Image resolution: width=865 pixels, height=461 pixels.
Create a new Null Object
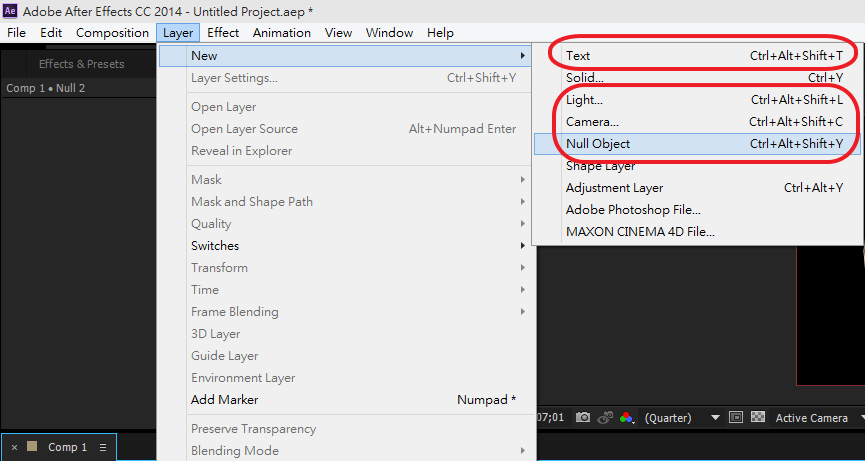pos(697,144)
